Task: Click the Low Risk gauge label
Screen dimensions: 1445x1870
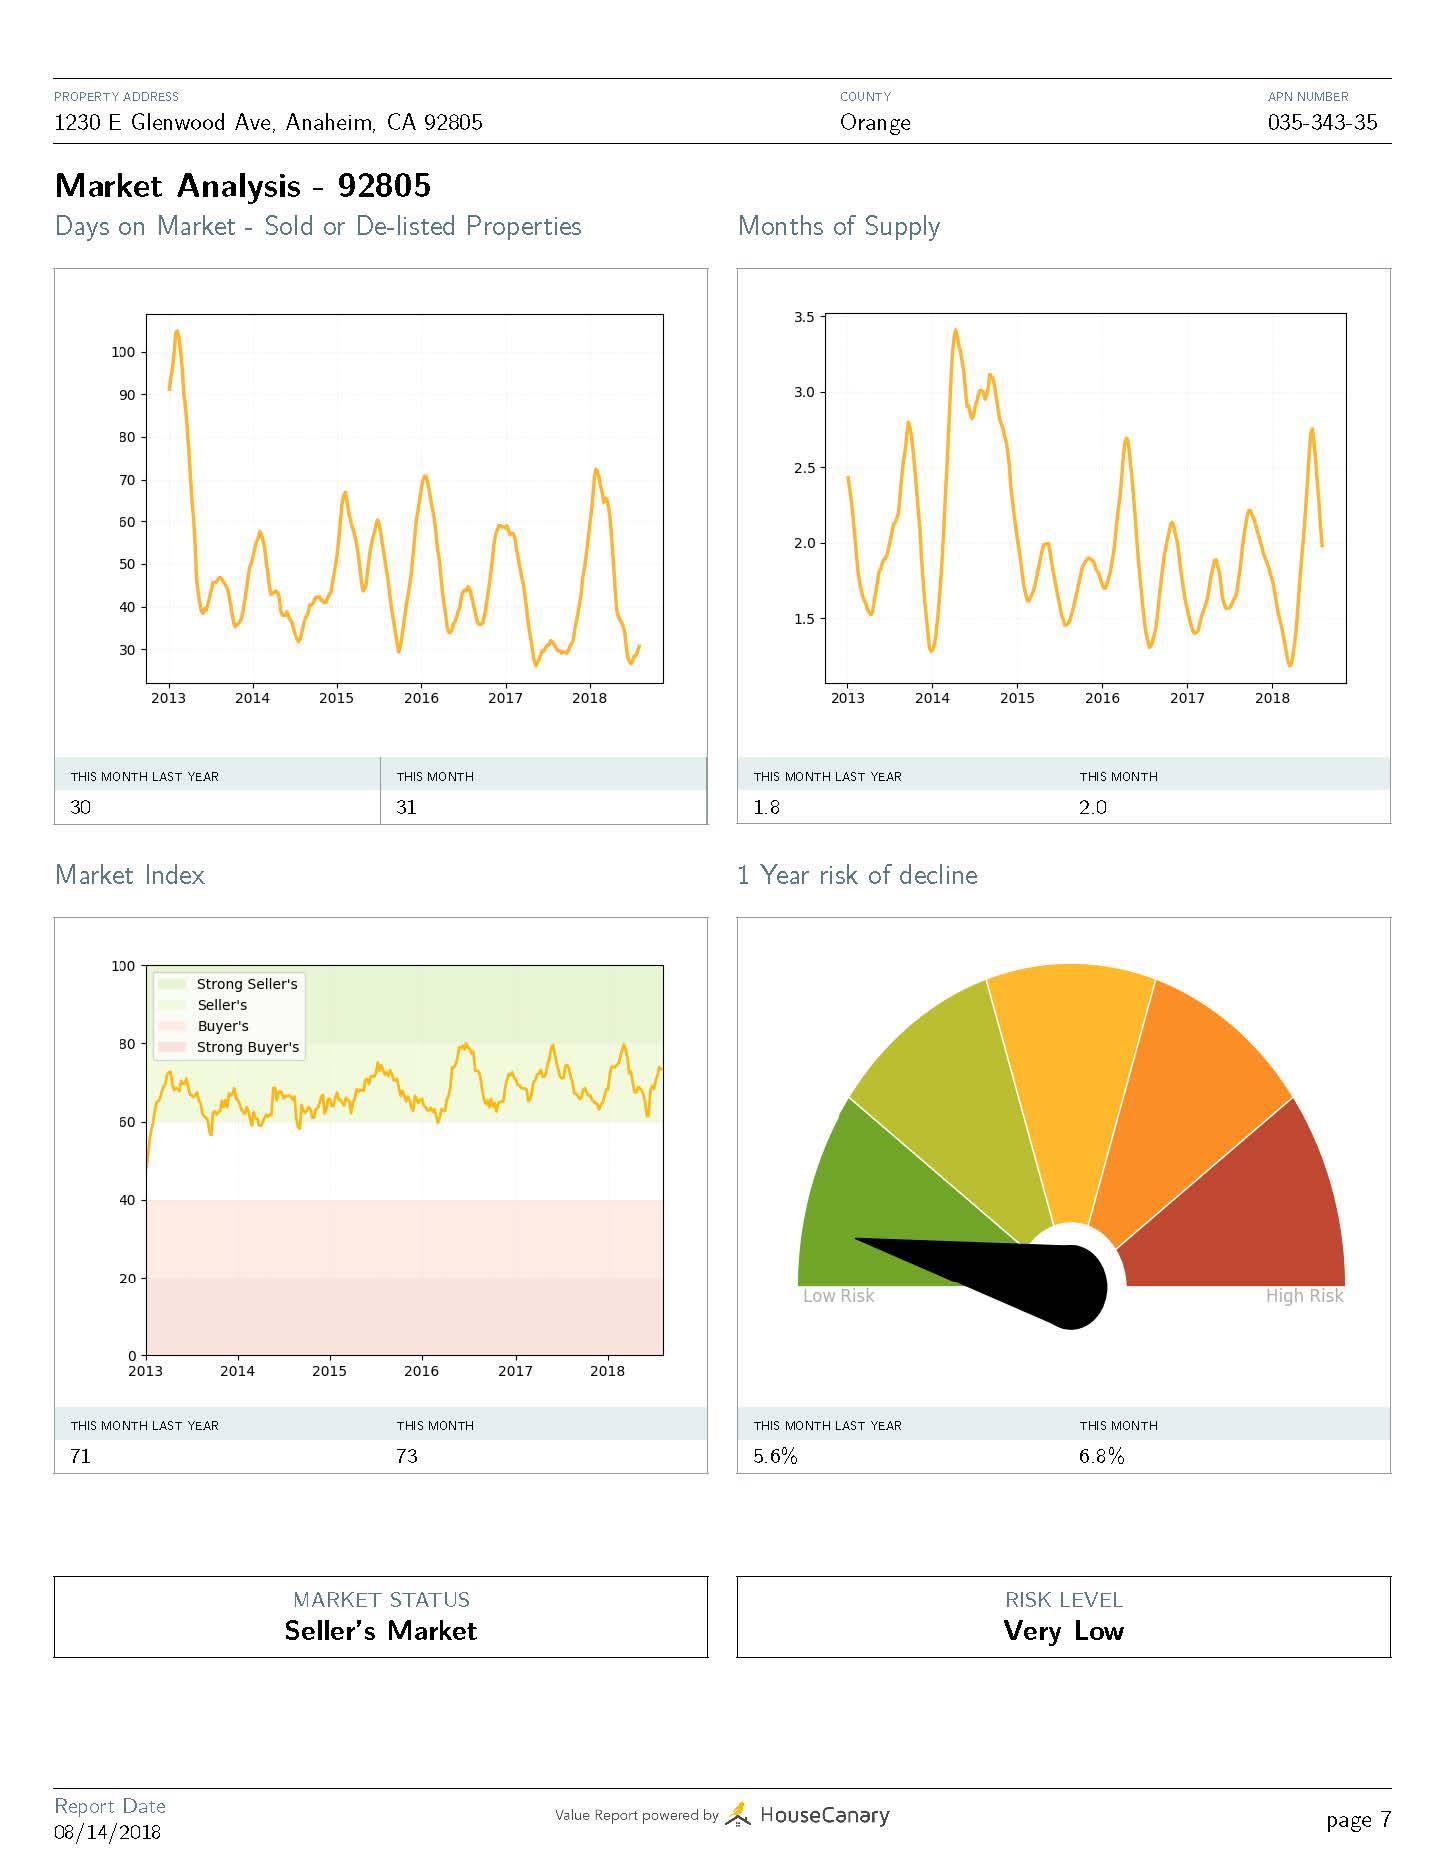Action: click(x=838, y=1296)
